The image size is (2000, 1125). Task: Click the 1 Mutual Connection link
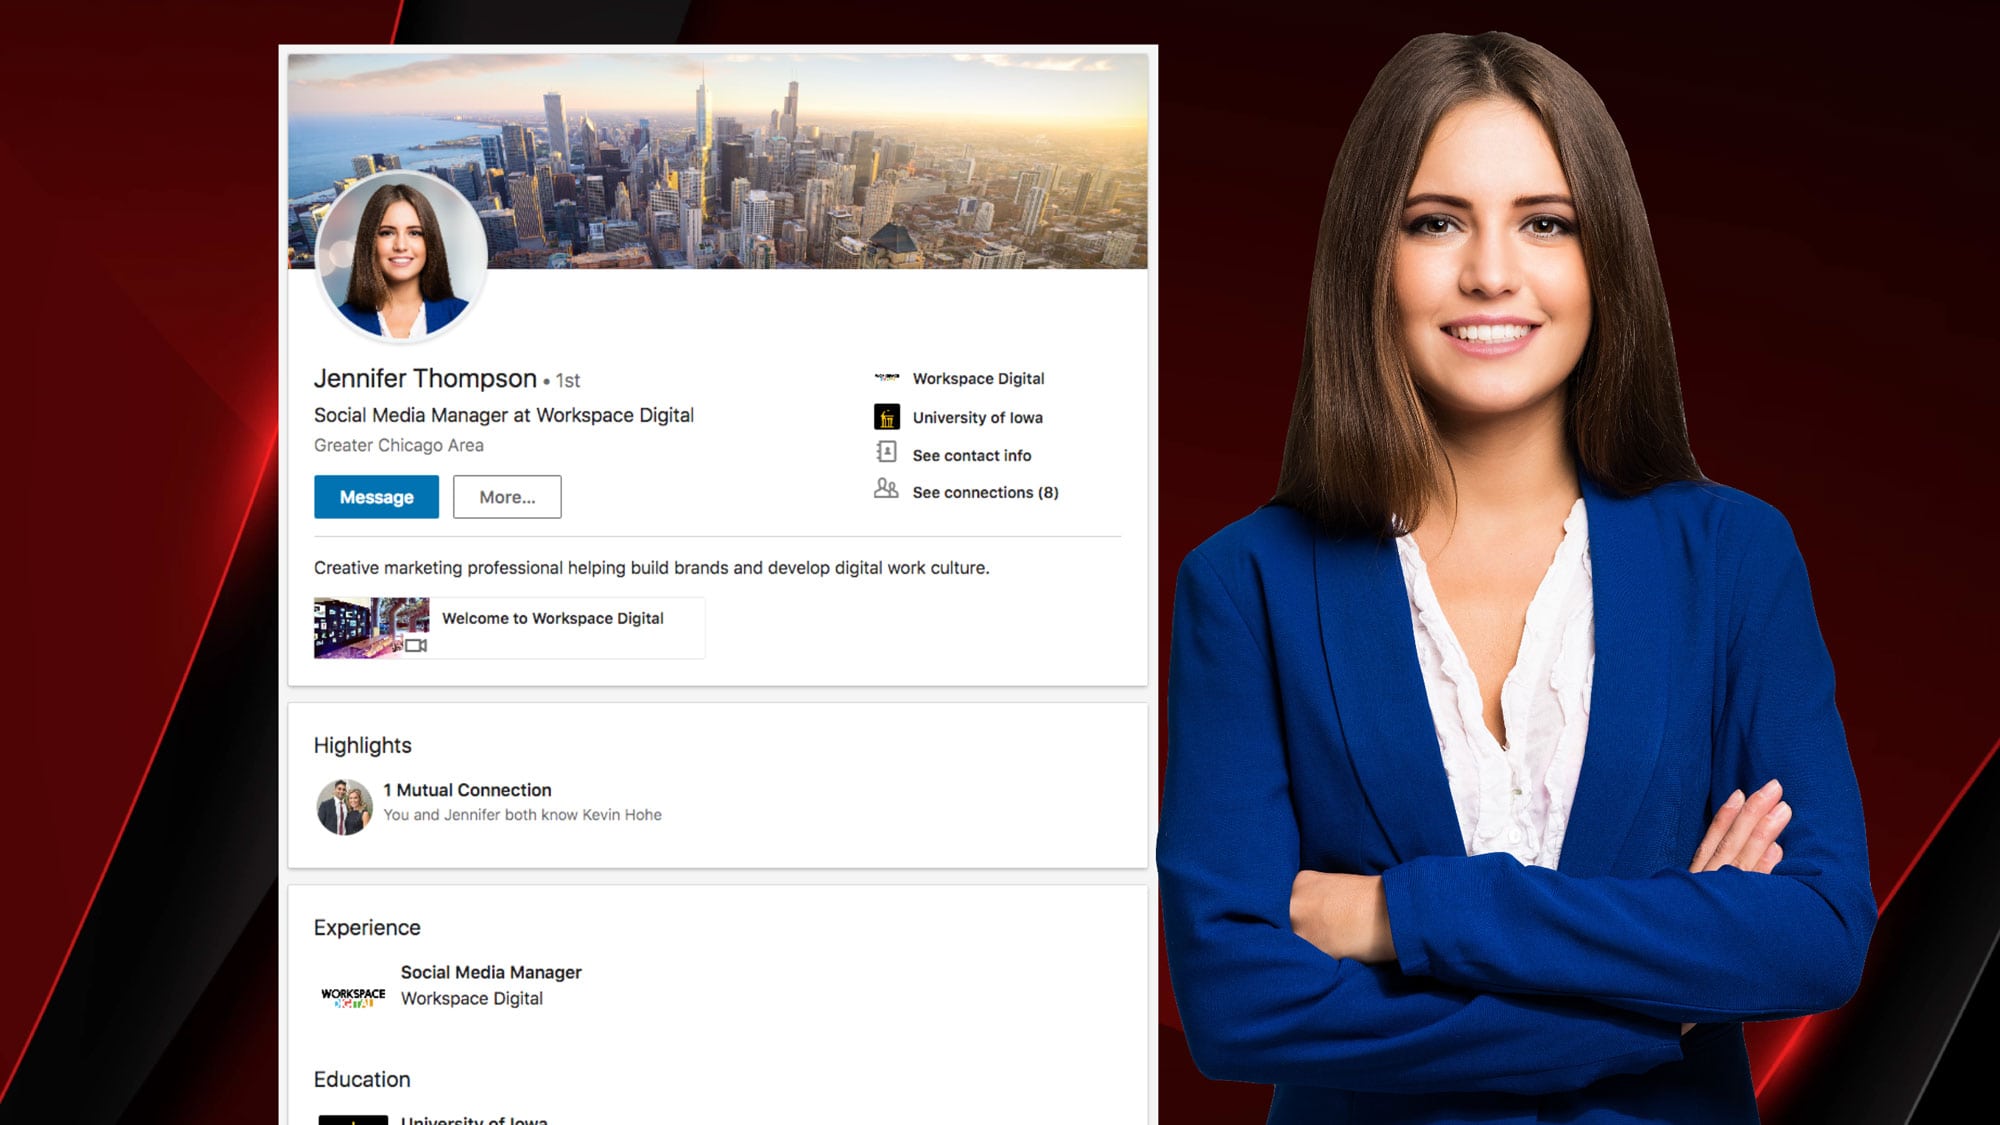click(x=466, y=789)
